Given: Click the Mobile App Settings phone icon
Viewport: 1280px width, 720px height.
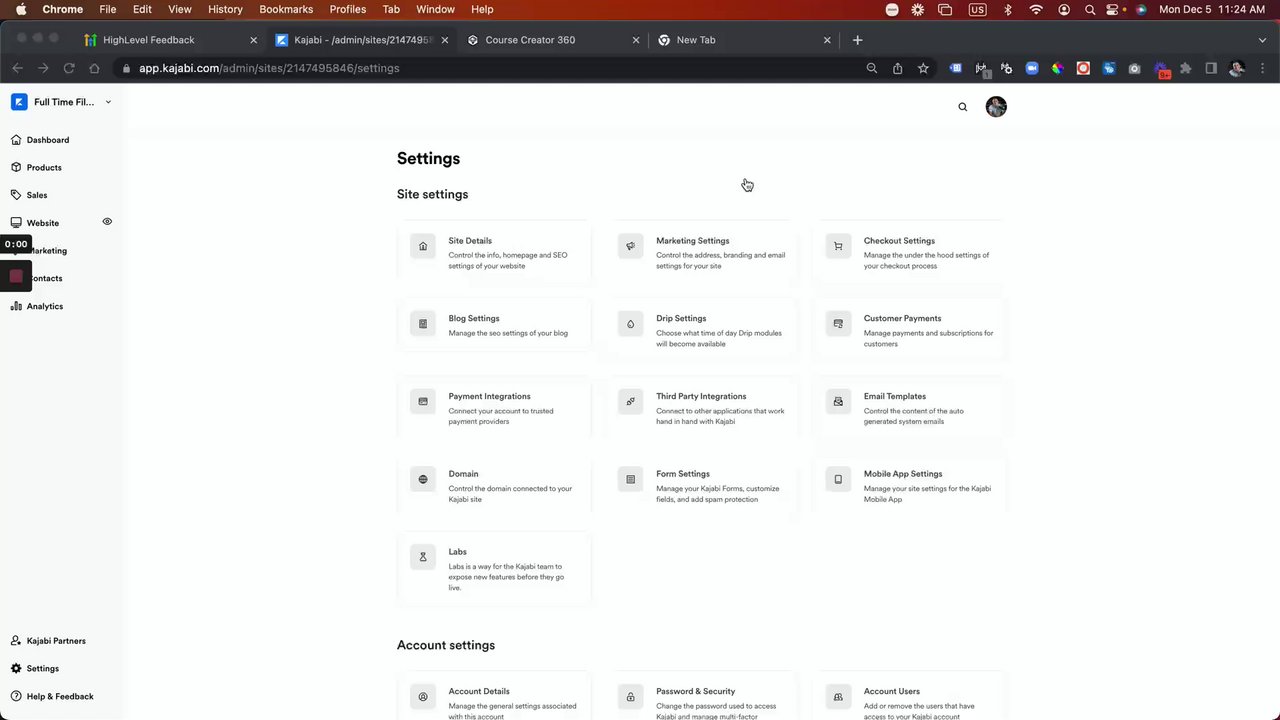Looking at the screenshot, I should [x=838, y=479].
